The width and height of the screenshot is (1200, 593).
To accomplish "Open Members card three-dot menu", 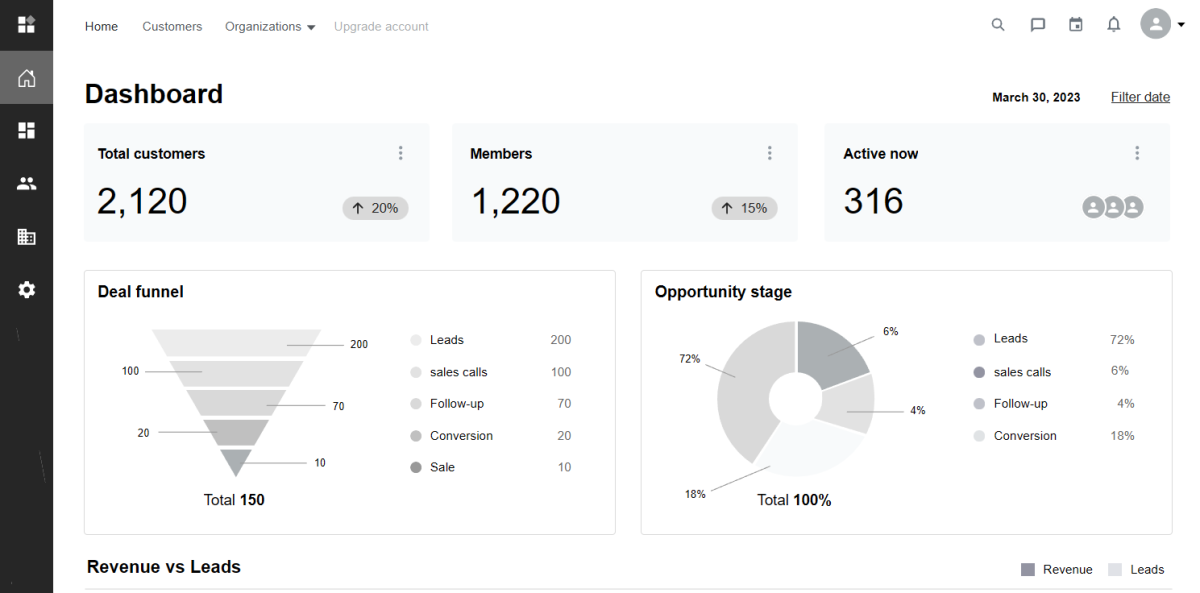I will click(x=770, y=153).
